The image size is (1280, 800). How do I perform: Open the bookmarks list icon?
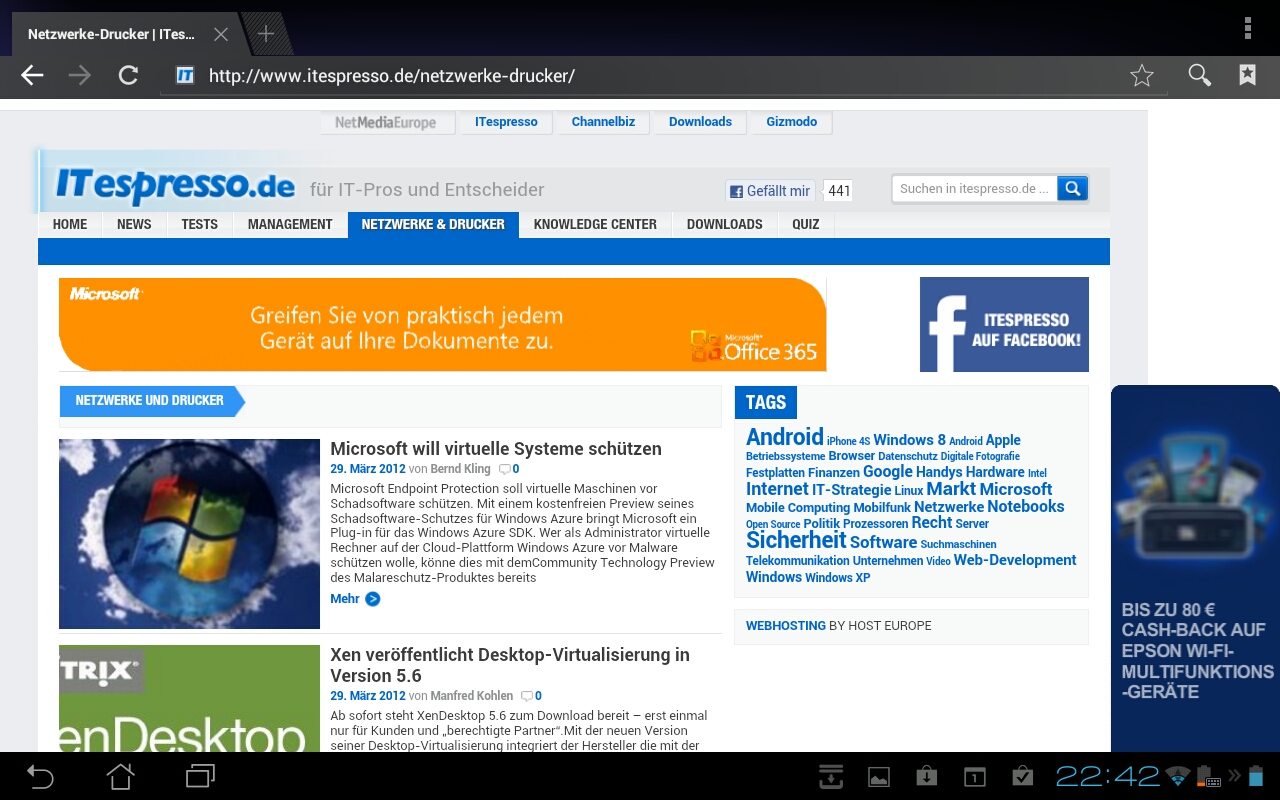pos(1247,75)
